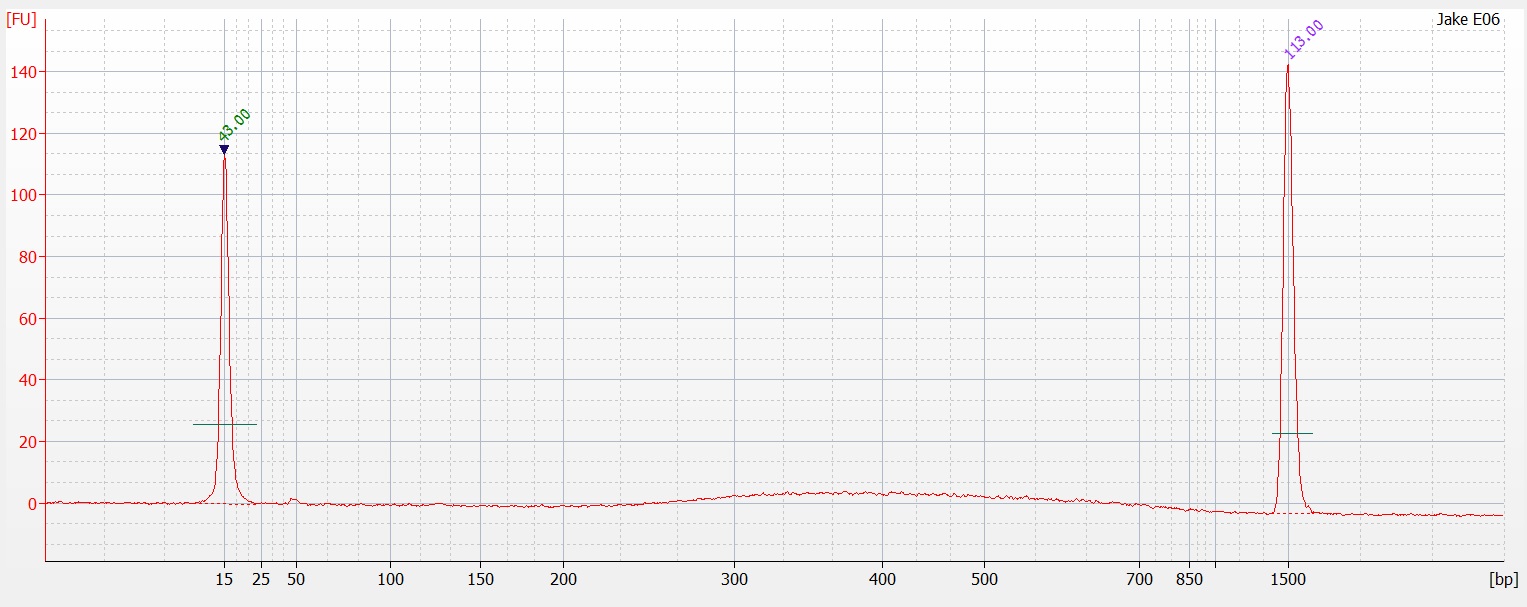Click the 80 value on the FU axis

30,257
